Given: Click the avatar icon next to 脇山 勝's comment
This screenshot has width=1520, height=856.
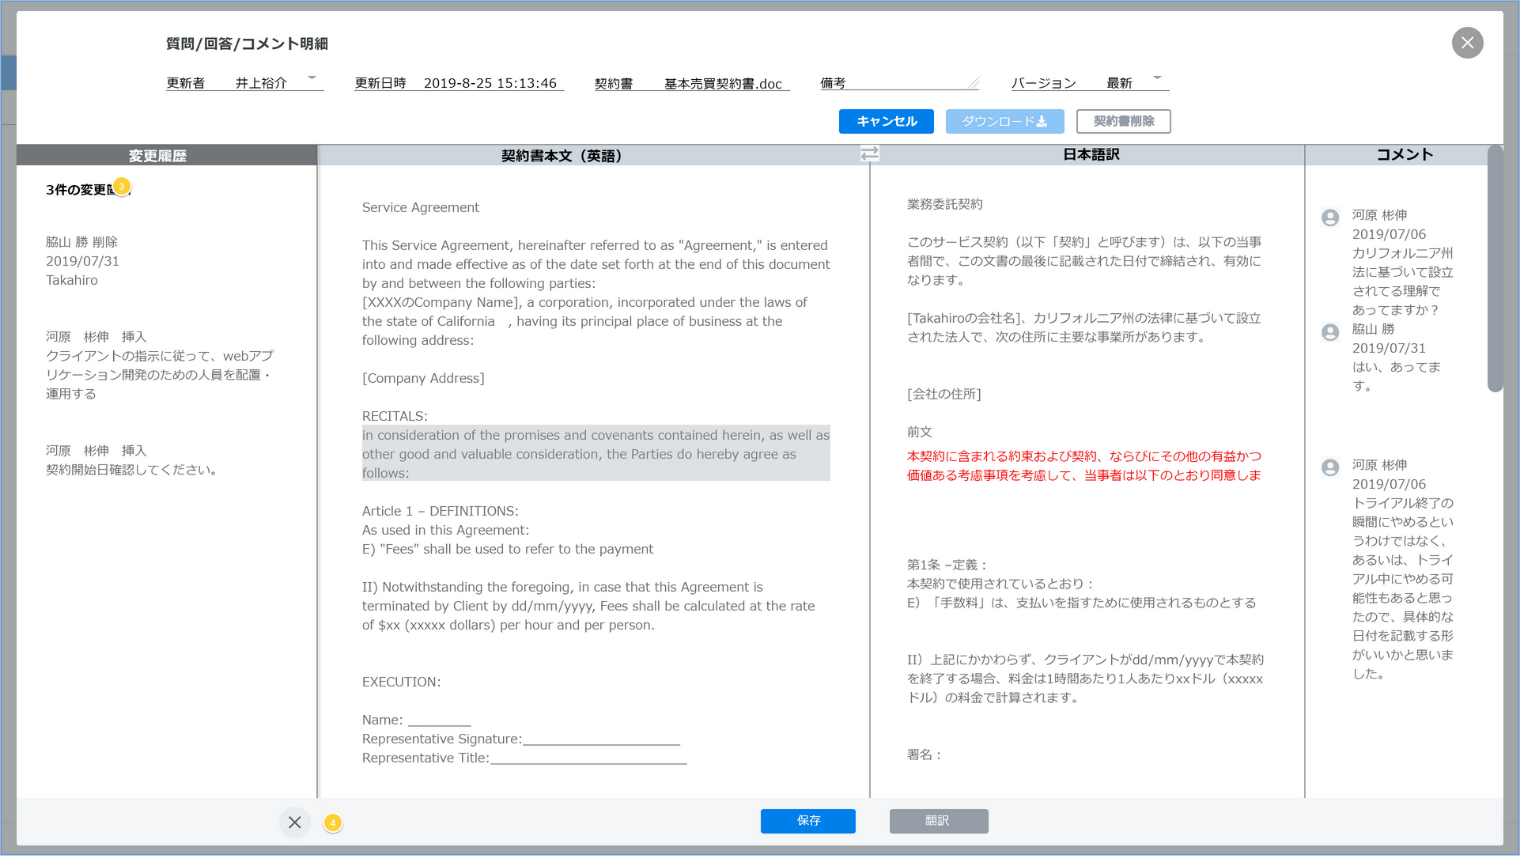Looking at the screenshot, I should click(1330, 332).
